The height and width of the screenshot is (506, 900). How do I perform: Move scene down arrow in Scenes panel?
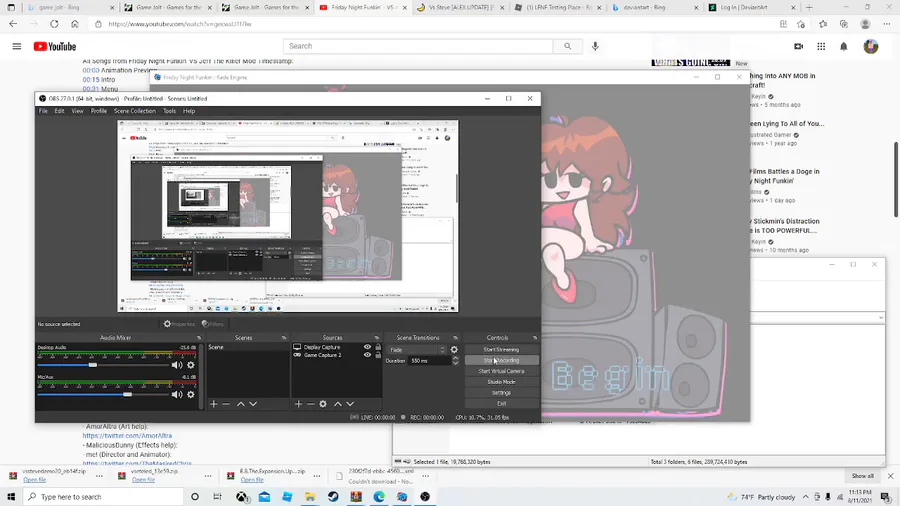click(x=253, y=404)
